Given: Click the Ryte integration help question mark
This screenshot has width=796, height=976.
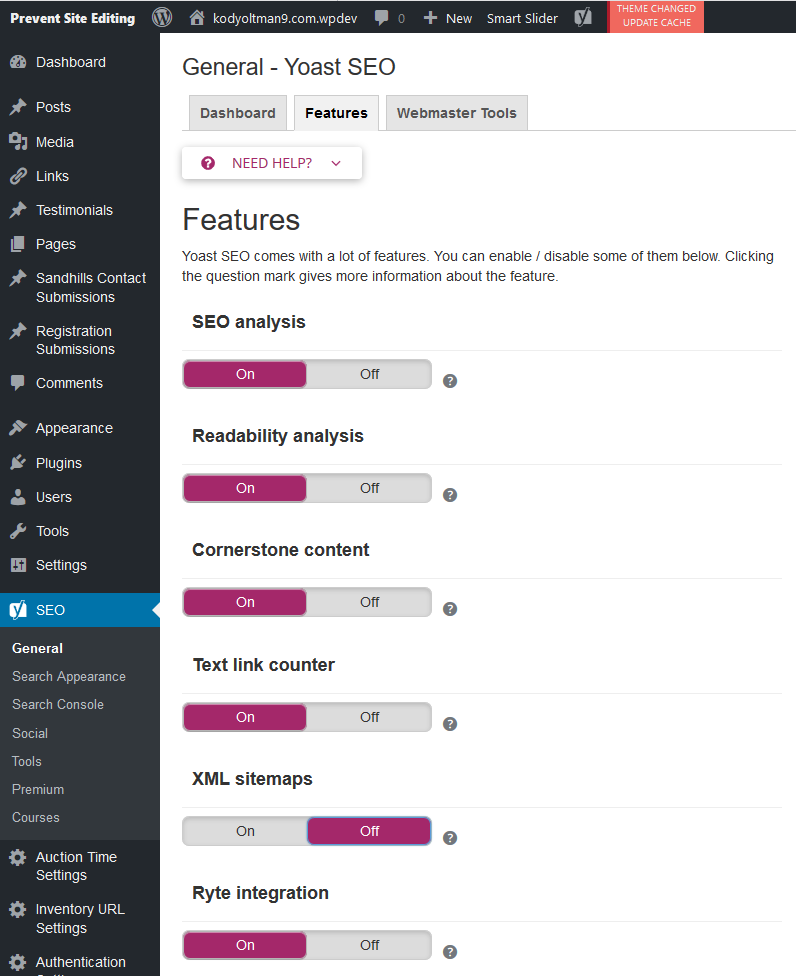Looking at the screenshot, I should [x=450, y=952].
